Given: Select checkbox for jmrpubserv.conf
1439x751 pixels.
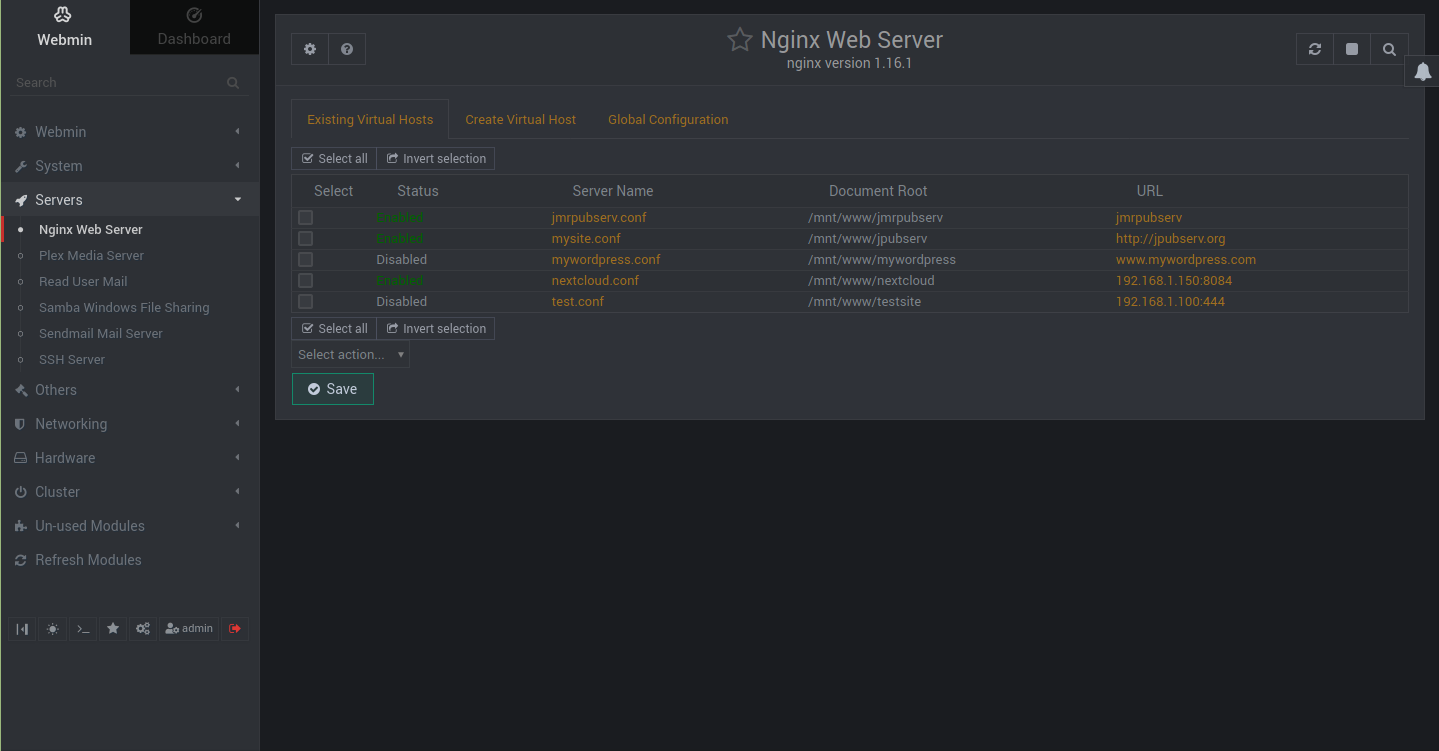Looking at the screenshot, I should [x=305, y=217].
